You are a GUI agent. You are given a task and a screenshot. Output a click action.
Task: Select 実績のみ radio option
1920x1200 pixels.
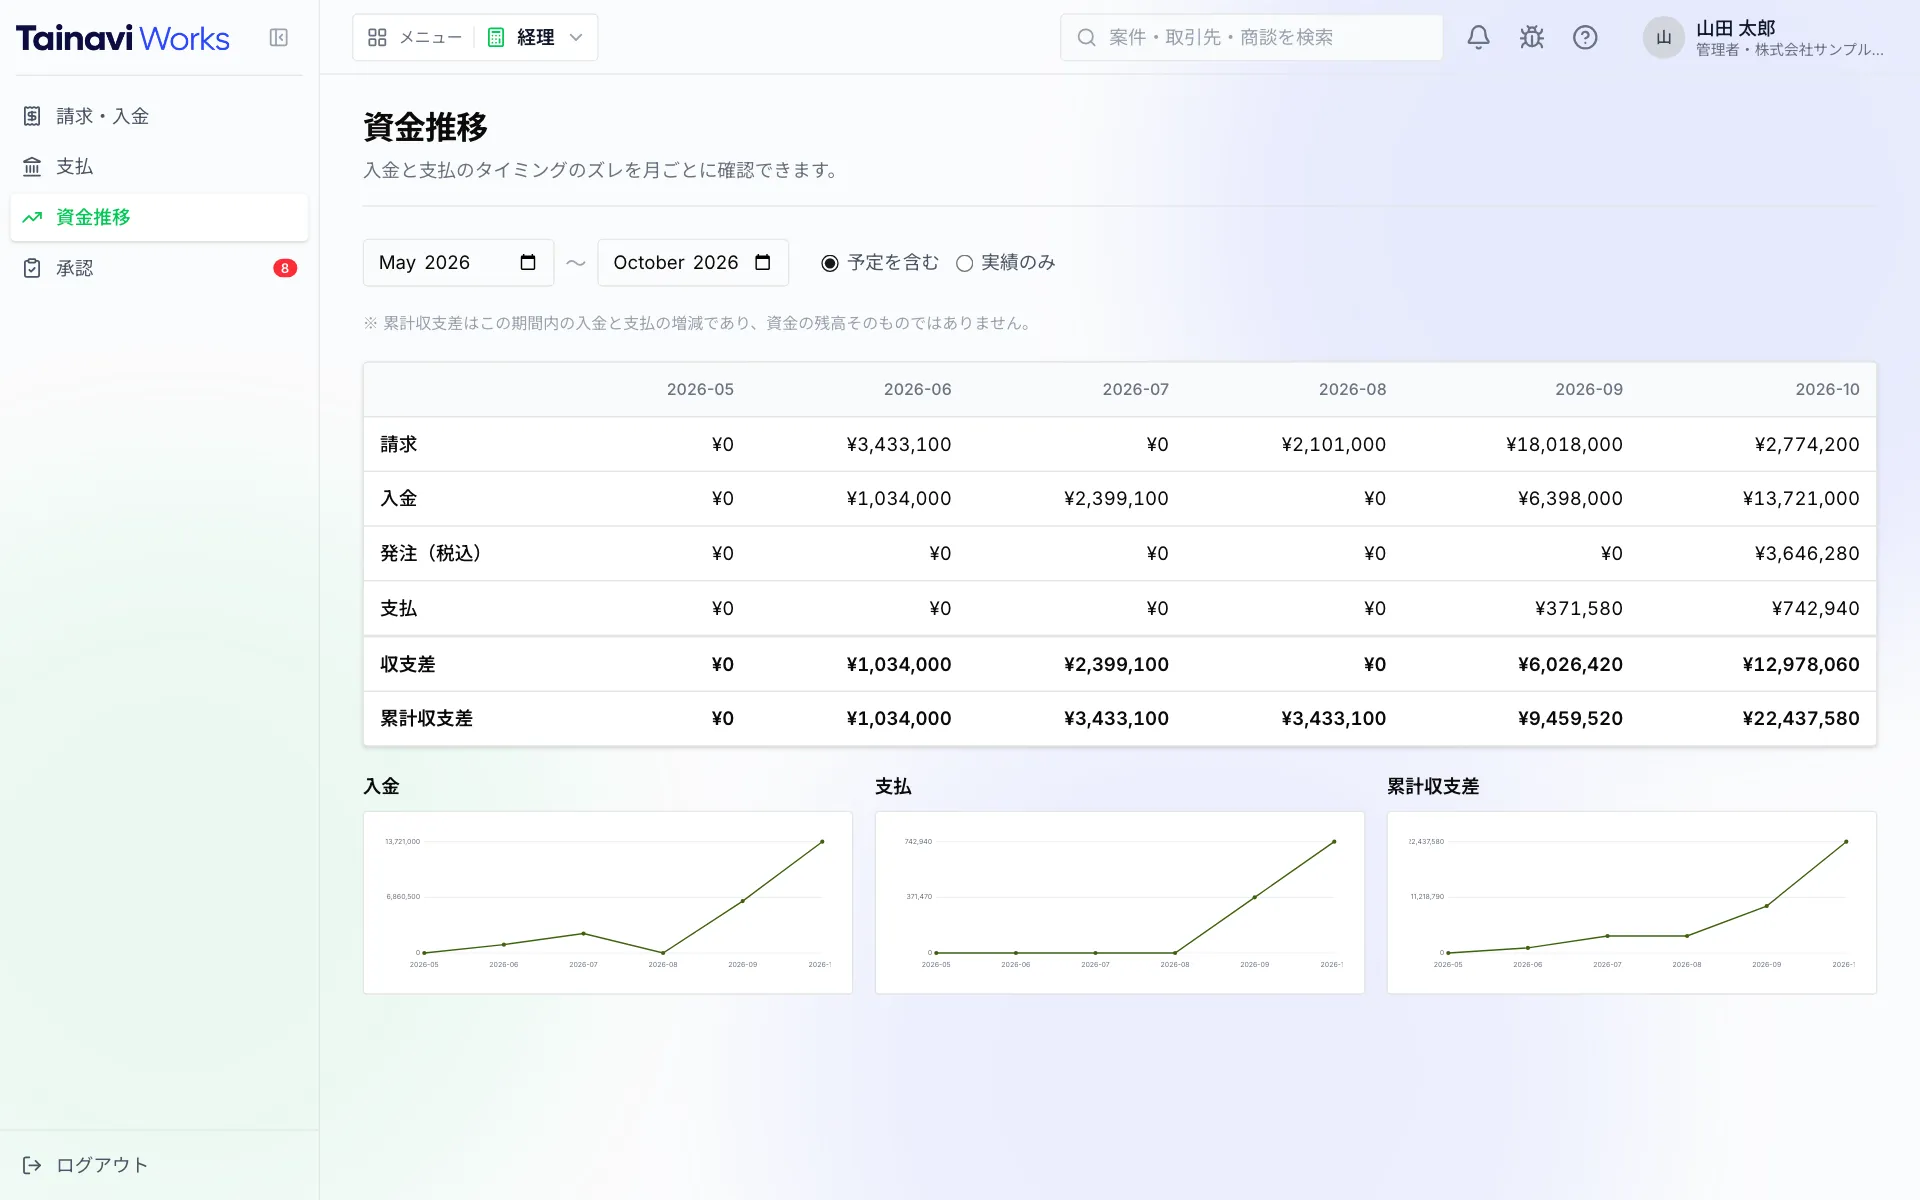964,263
